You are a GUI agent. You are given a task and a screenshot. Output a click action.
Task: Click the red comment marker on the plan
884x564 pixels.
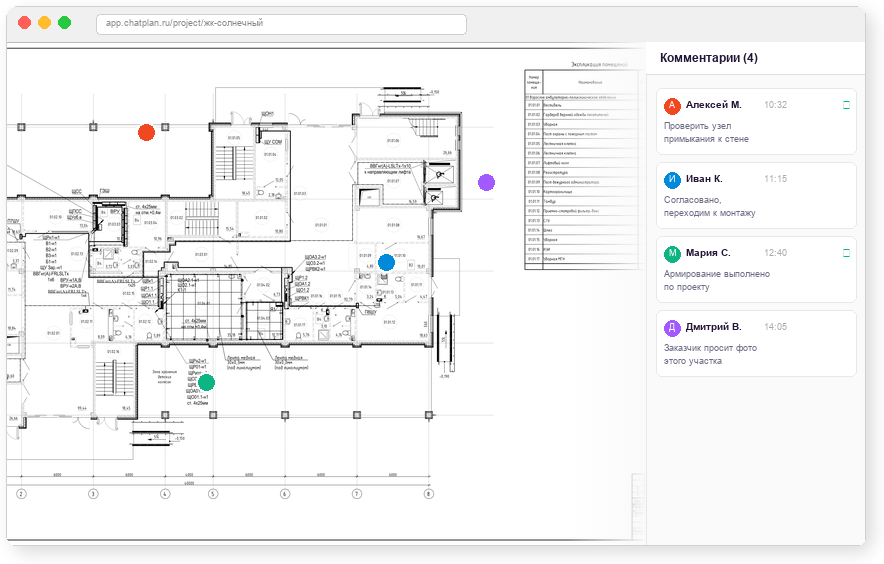pos(146,132)
